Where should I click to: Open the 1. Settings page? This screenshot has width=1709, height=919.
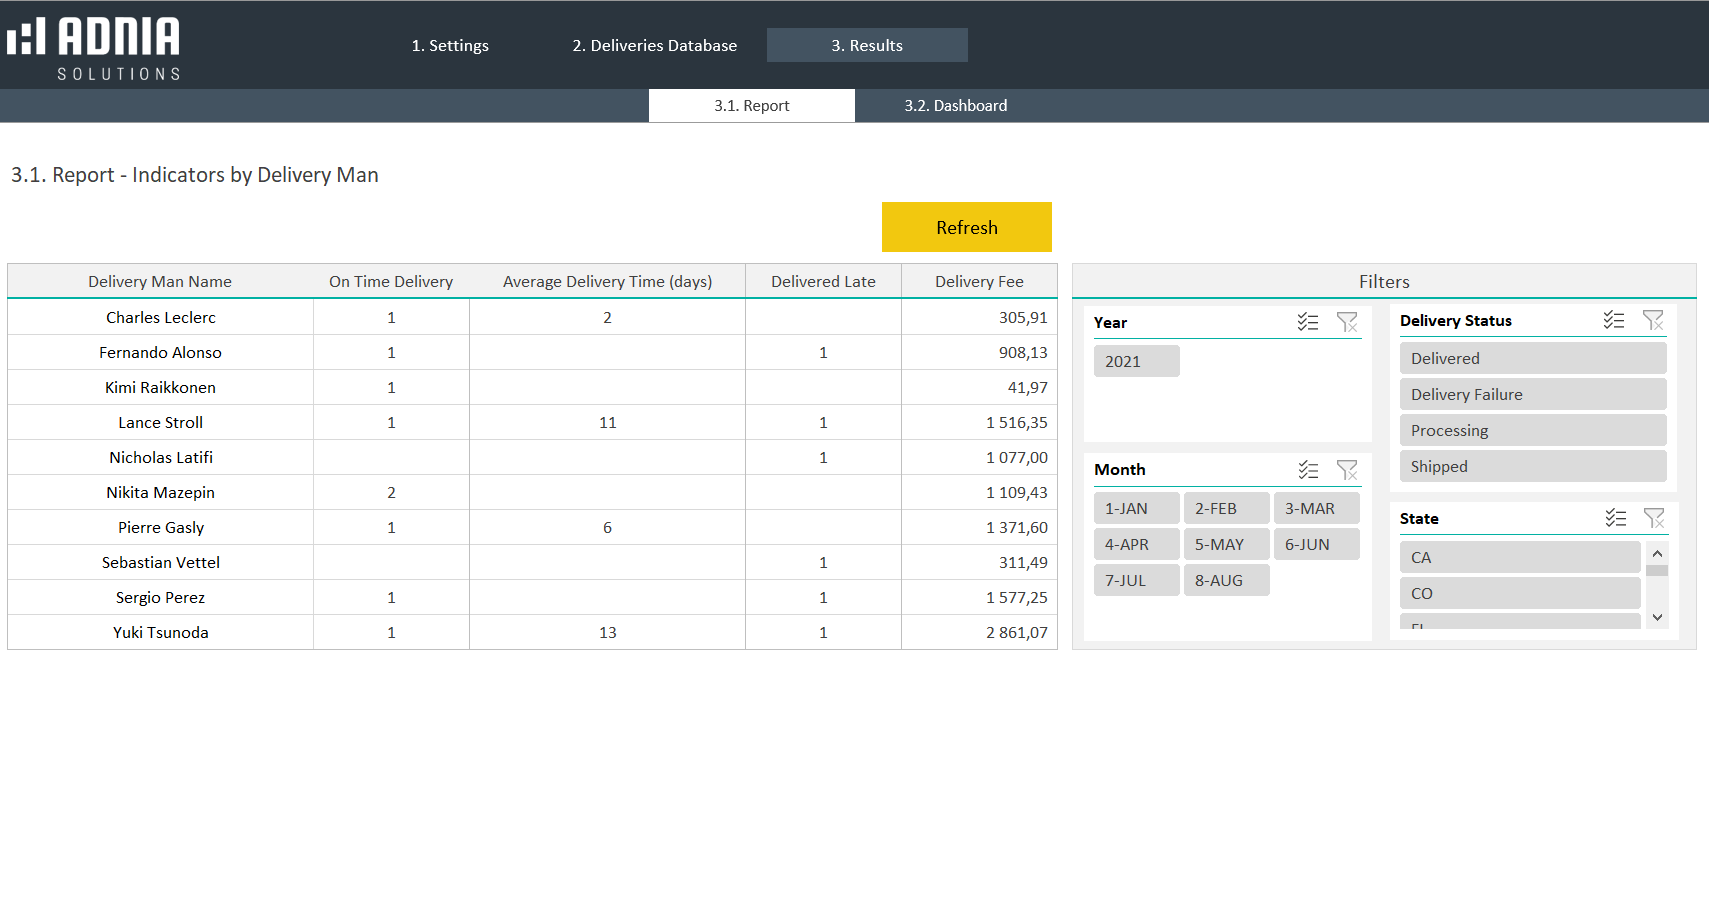tap(450, 46)
